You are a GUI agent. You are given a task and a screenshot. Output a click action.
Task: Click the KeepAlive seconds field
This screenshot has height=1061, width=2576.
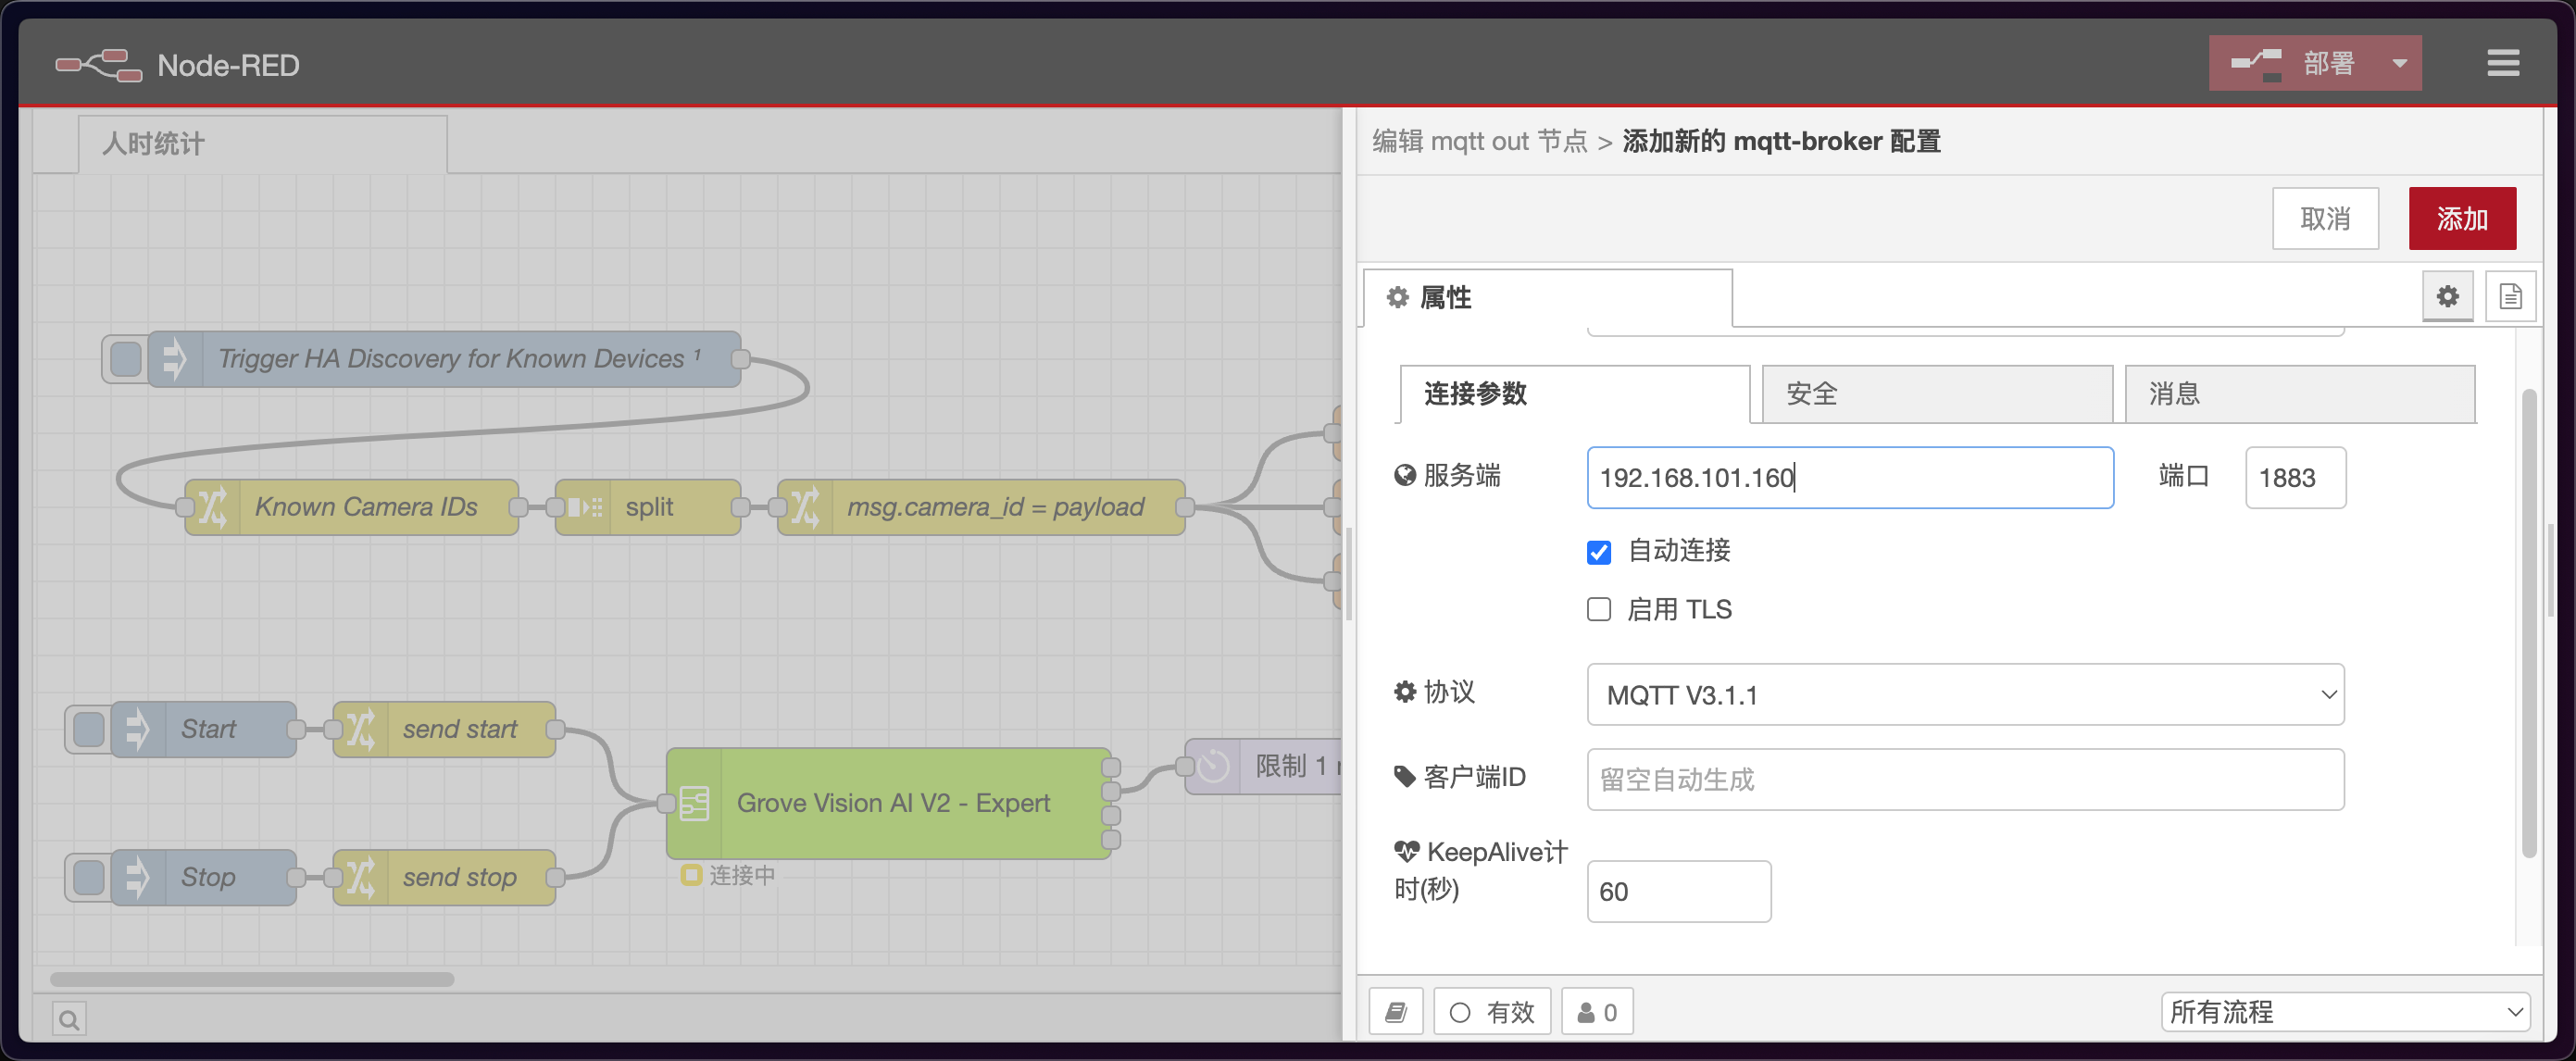[1678, 891]
